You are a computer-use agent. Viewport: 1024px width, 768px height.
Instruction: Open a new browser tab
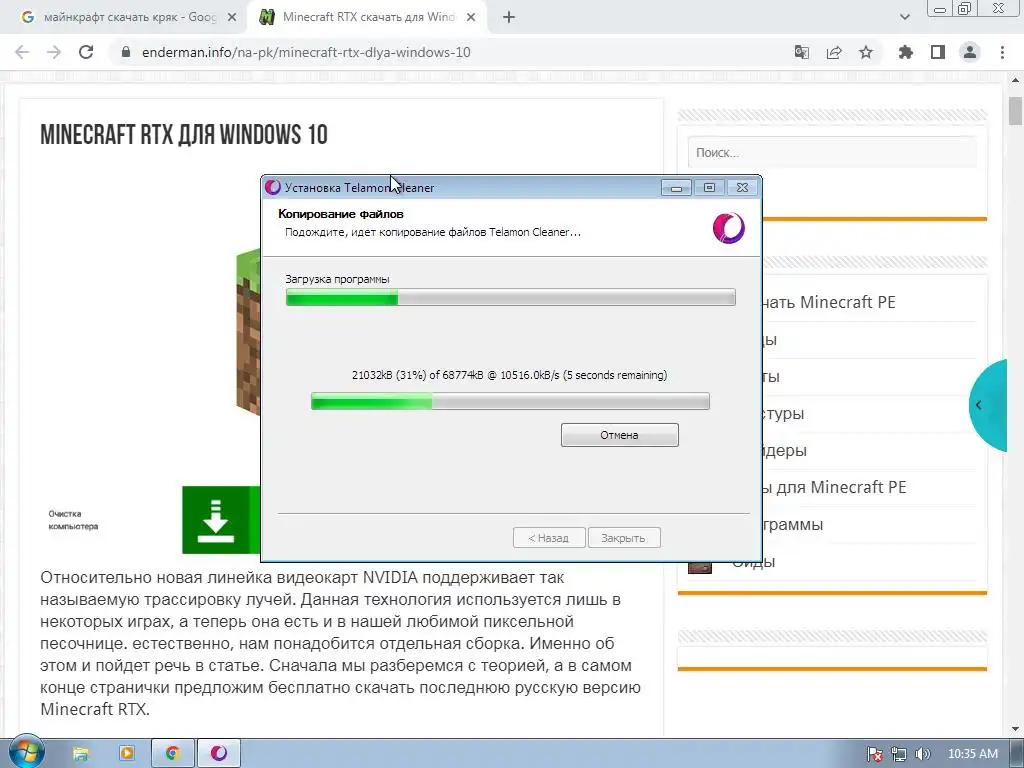pos(509,18)
